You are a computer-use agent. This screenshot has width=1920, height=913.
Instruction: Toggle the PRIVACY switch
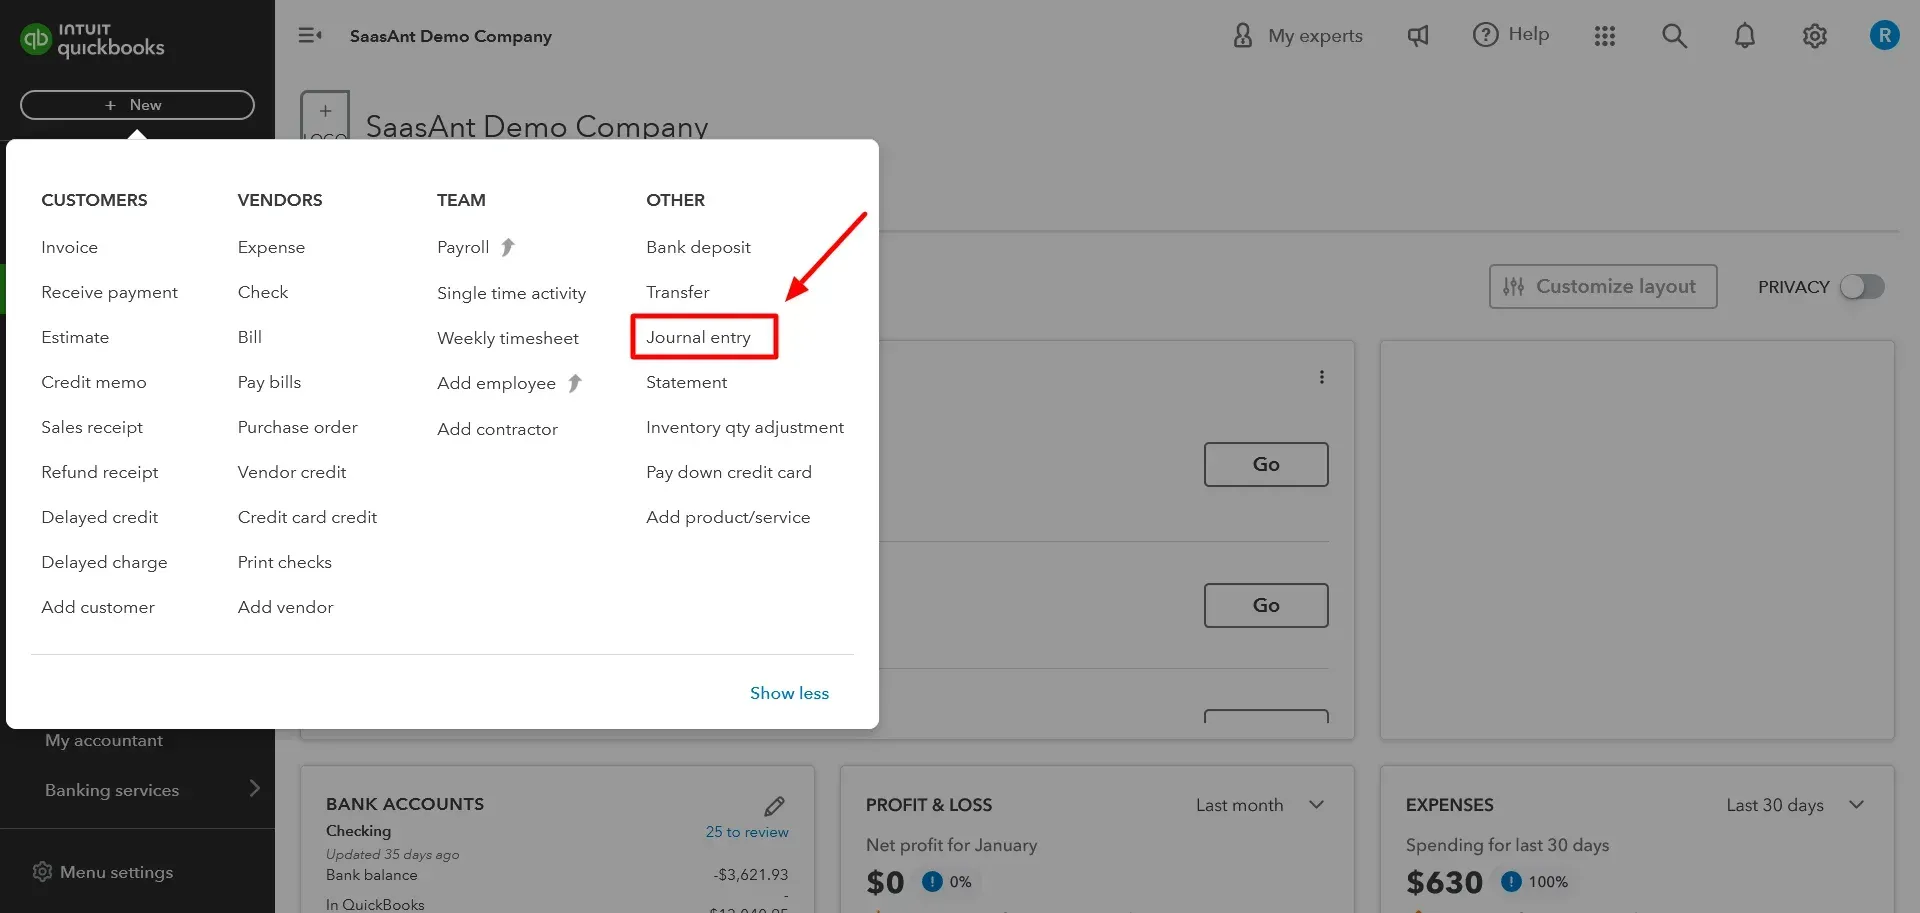[x=1863, y=287]
